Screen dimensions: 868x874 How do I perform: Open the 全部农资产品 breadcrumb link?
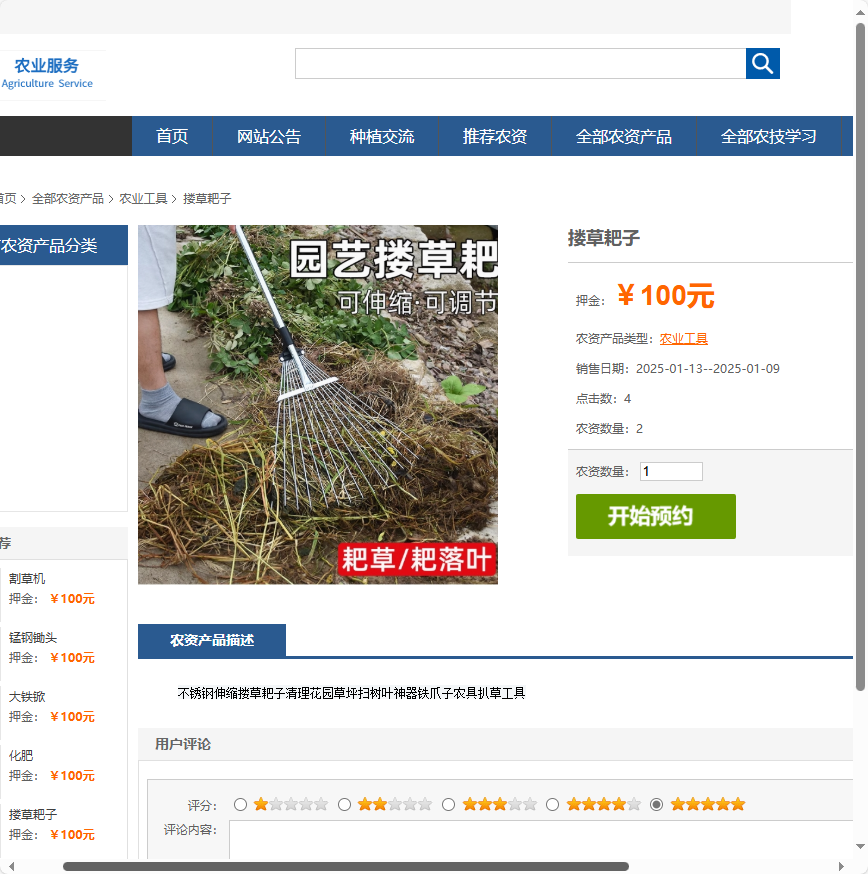69,198
